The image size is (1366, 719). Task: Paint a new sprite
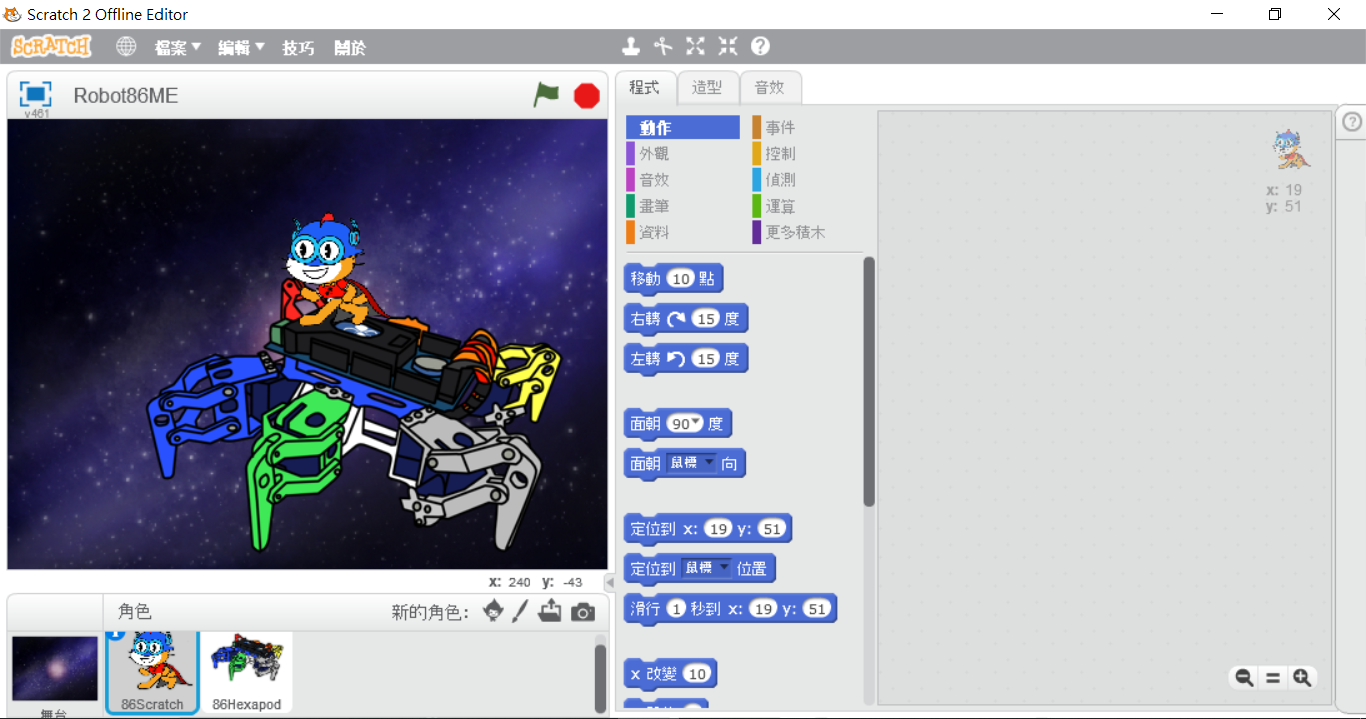point(520,611)
